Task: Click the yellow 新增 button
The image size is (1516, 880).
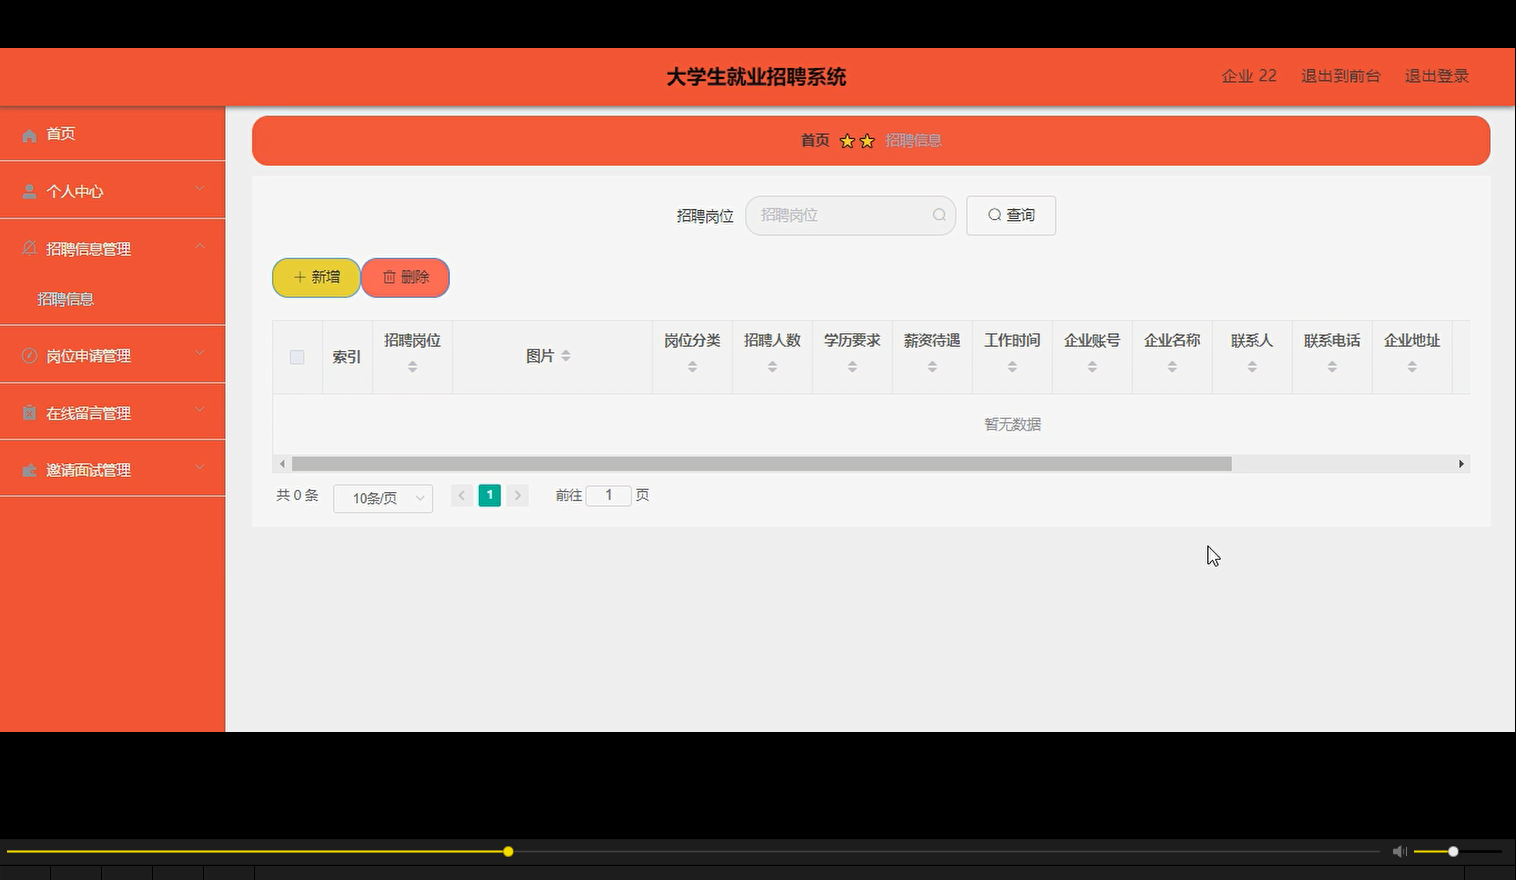Action: point(316,277)
